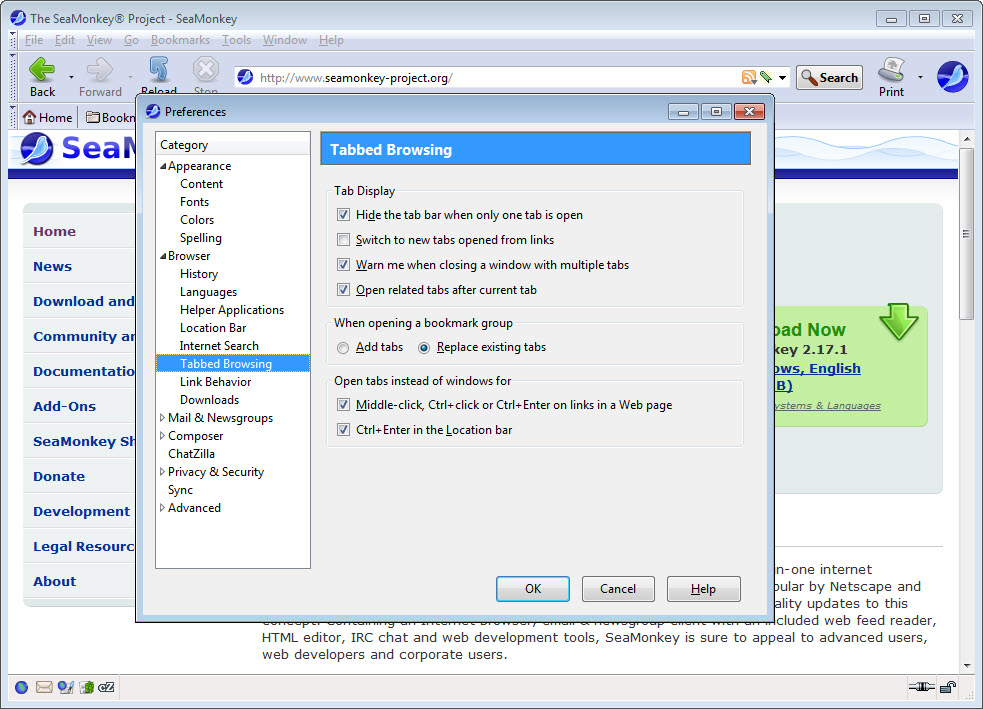Click the Help button in Preferences
Image resolution: width=983 pixels, height=709 pixels.
[703, 589]
